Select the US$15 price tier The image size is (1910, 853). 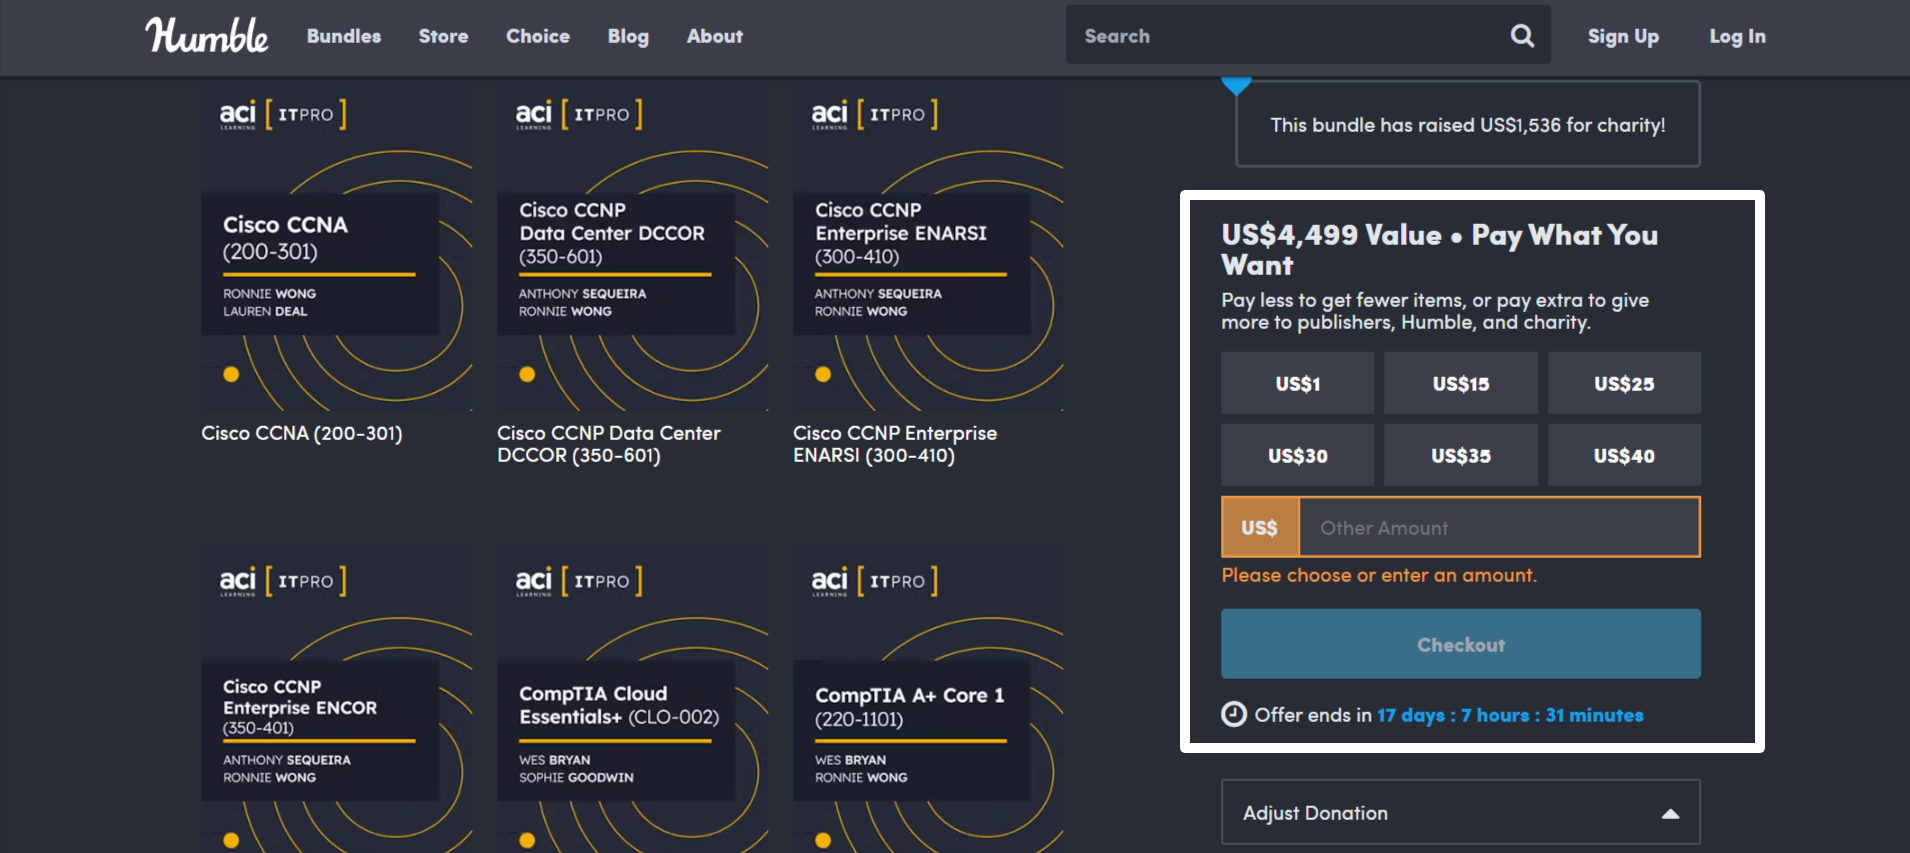tap(1460, 383)
